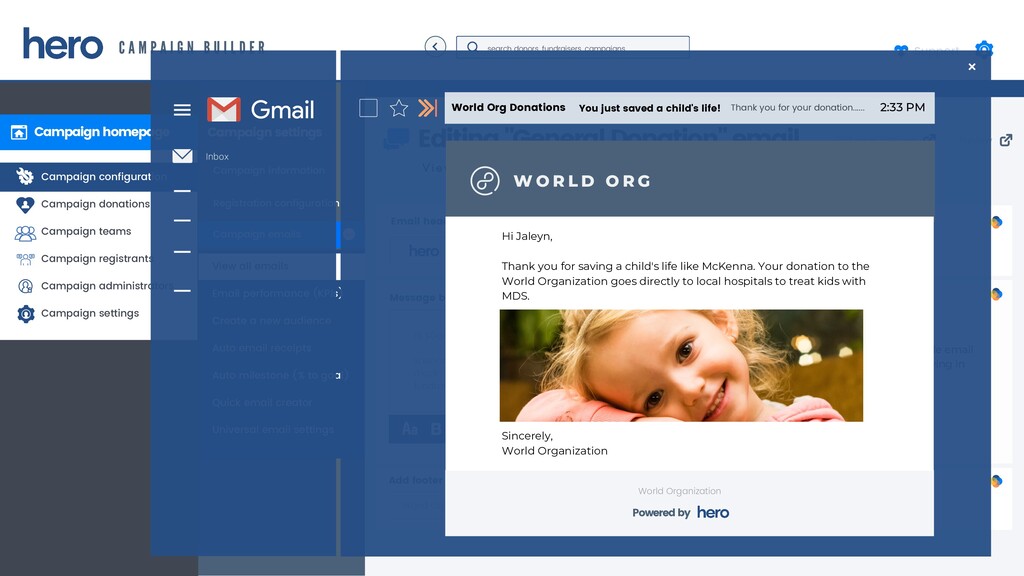1024x576 pixels.
Task: Click the Powered by hero footer link
Action: [680, 513]
